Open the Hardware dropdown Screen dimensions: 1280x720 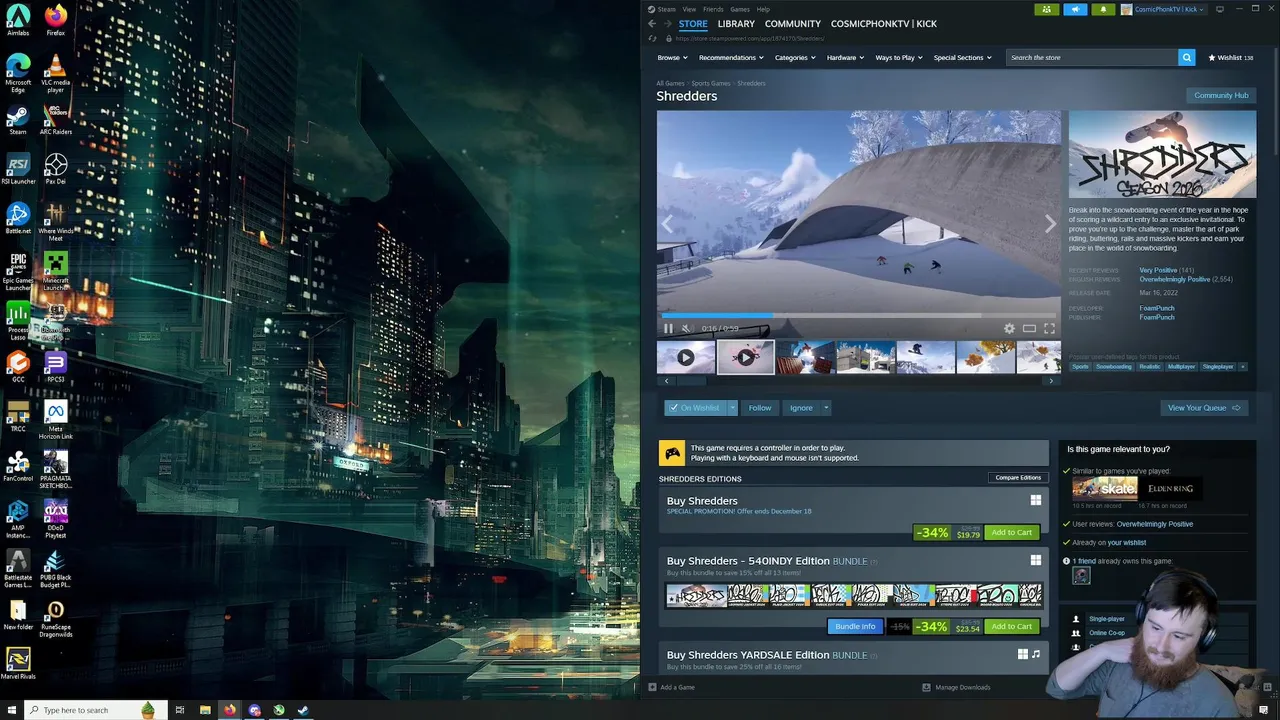pos(845,57)
